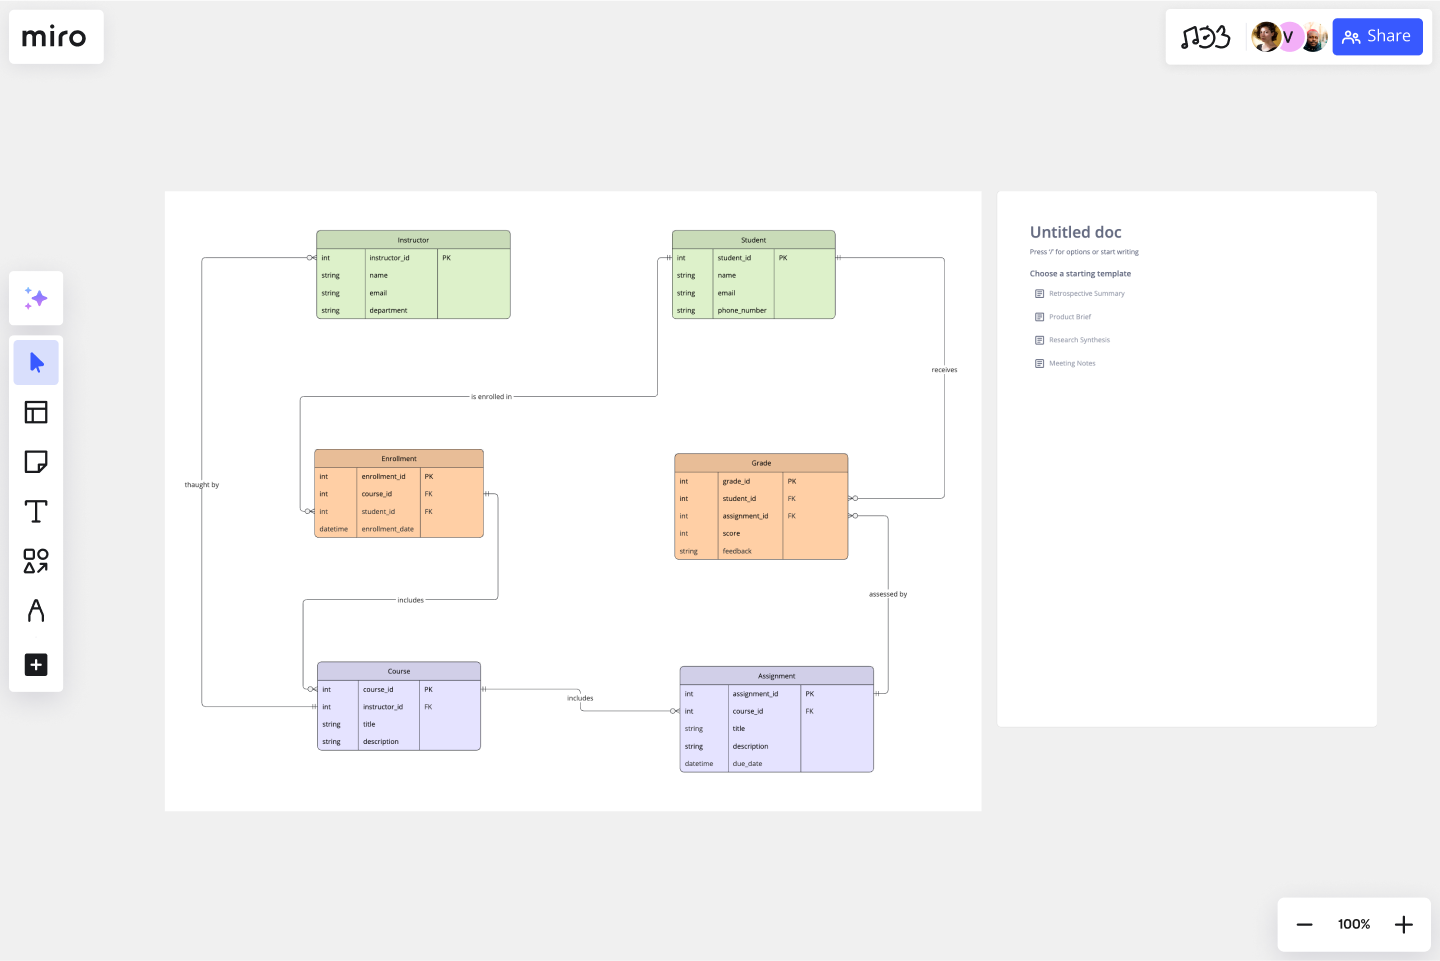Open more tools with the plus icon

[36, 664]
